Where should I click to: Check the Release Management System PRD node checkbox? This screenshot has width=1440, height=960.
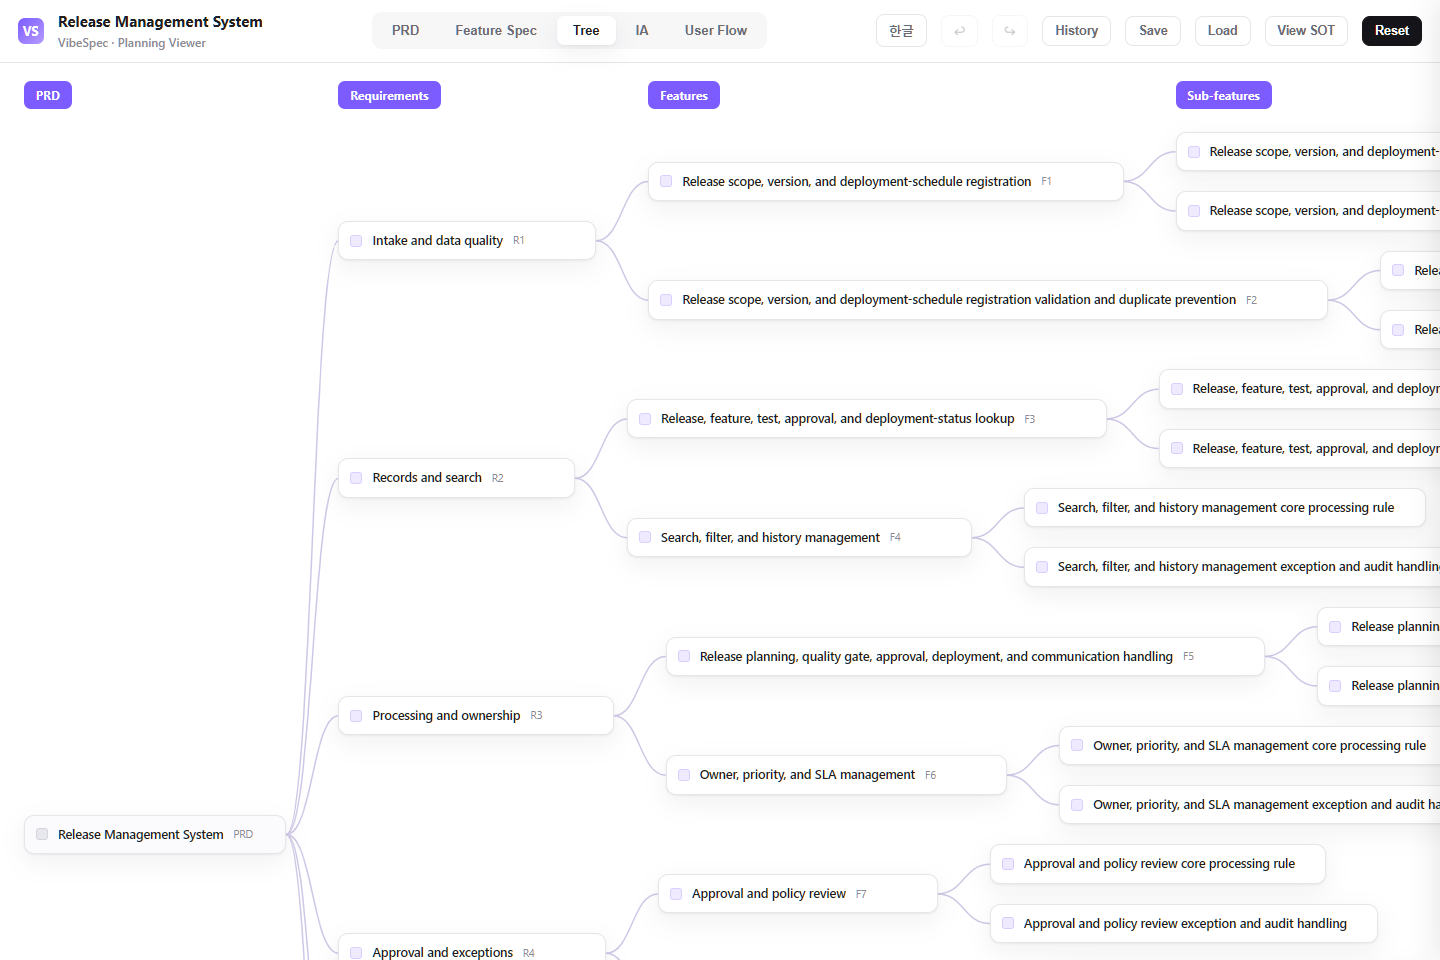[x=42, y=834]
